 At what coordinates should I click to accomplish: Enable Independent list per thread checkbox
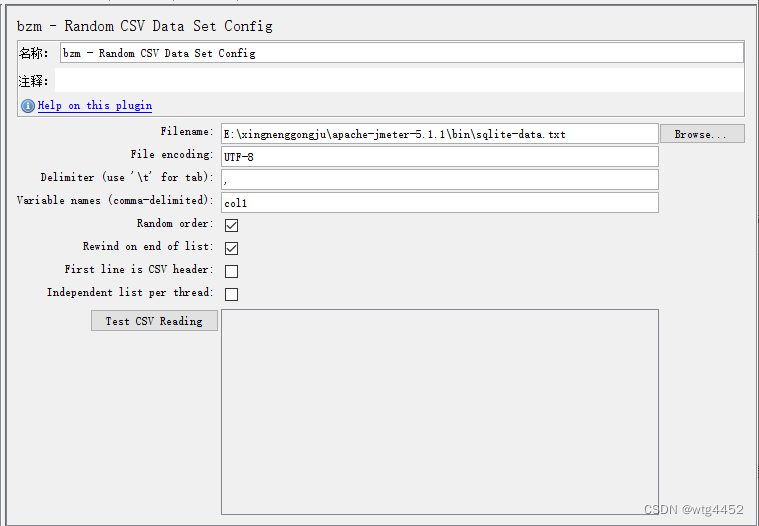coord(231,294)
